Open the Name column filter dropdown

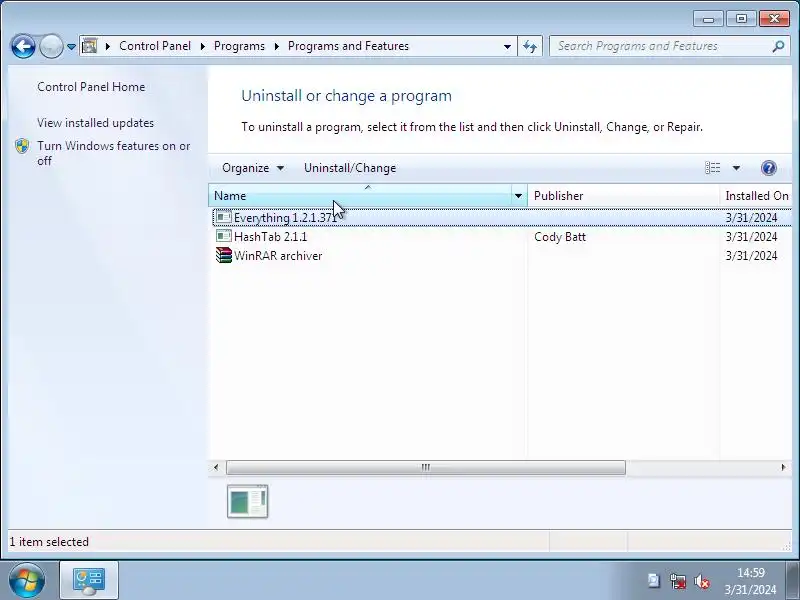[x=518, y=196]
